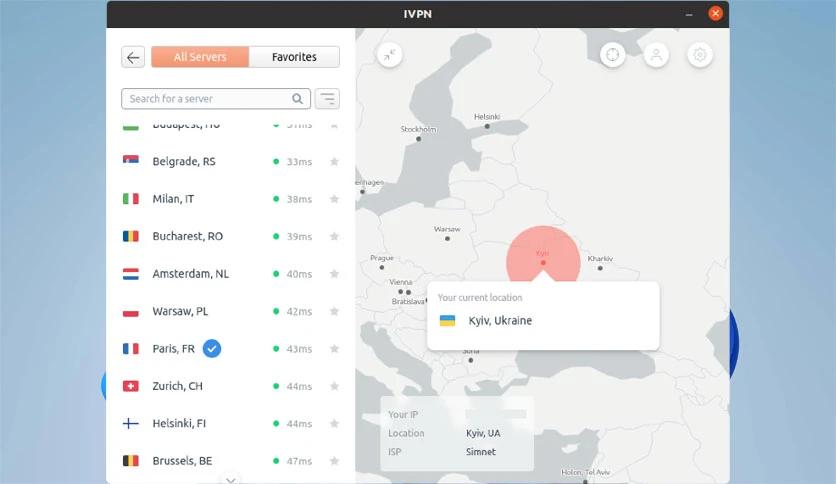Viewport: 836px width, 484px height.
Task: Focus the Search for a server field
Action: pyautogui.click(x=215, y=99)
